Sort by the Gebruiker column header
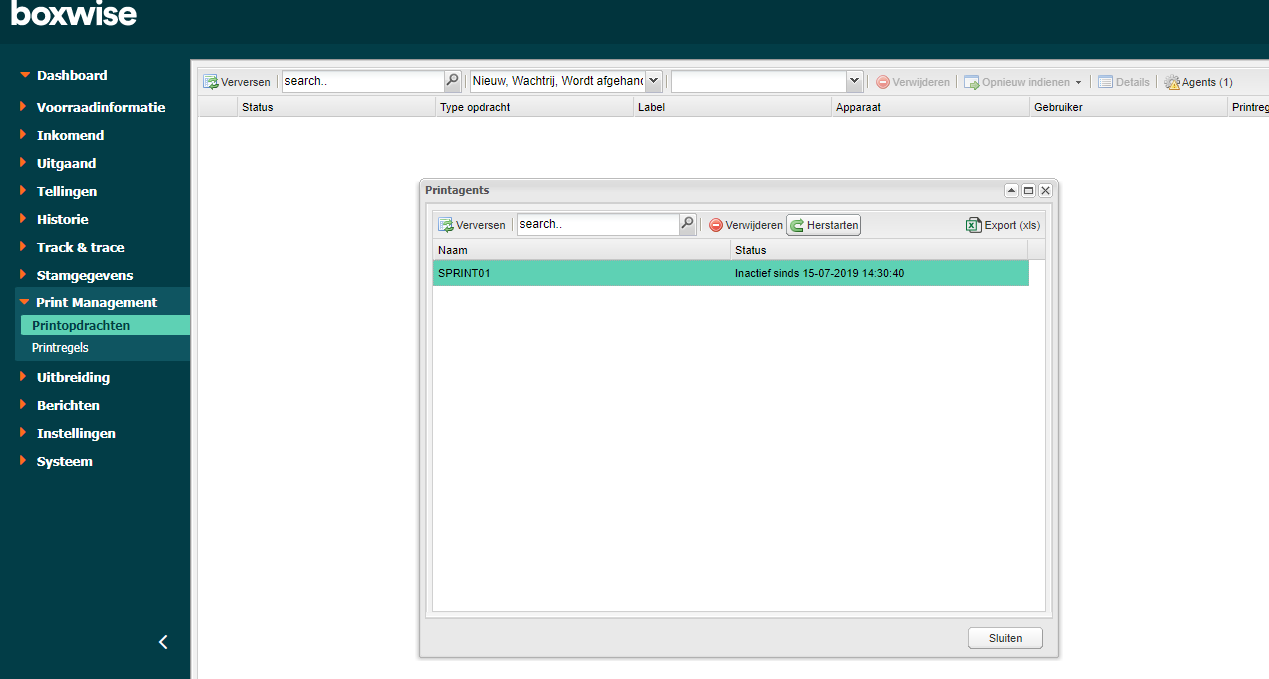 1129,107
